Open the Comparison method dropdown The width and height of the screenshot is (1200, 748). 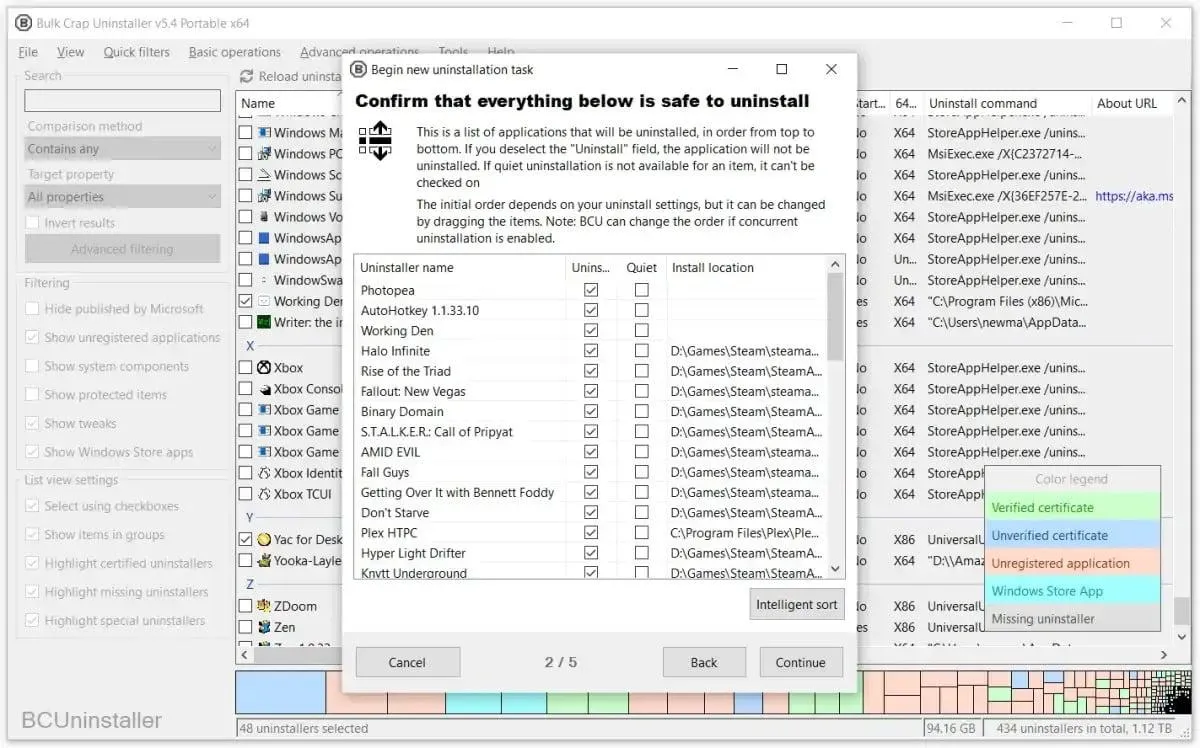pos(122,149)
